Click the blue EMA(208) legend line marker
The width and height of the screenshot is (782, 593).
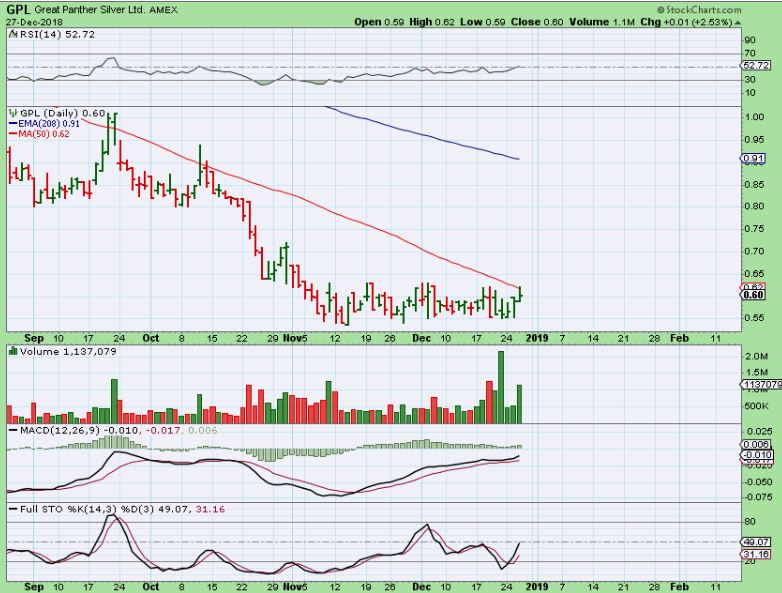click(x=12, y=123)
